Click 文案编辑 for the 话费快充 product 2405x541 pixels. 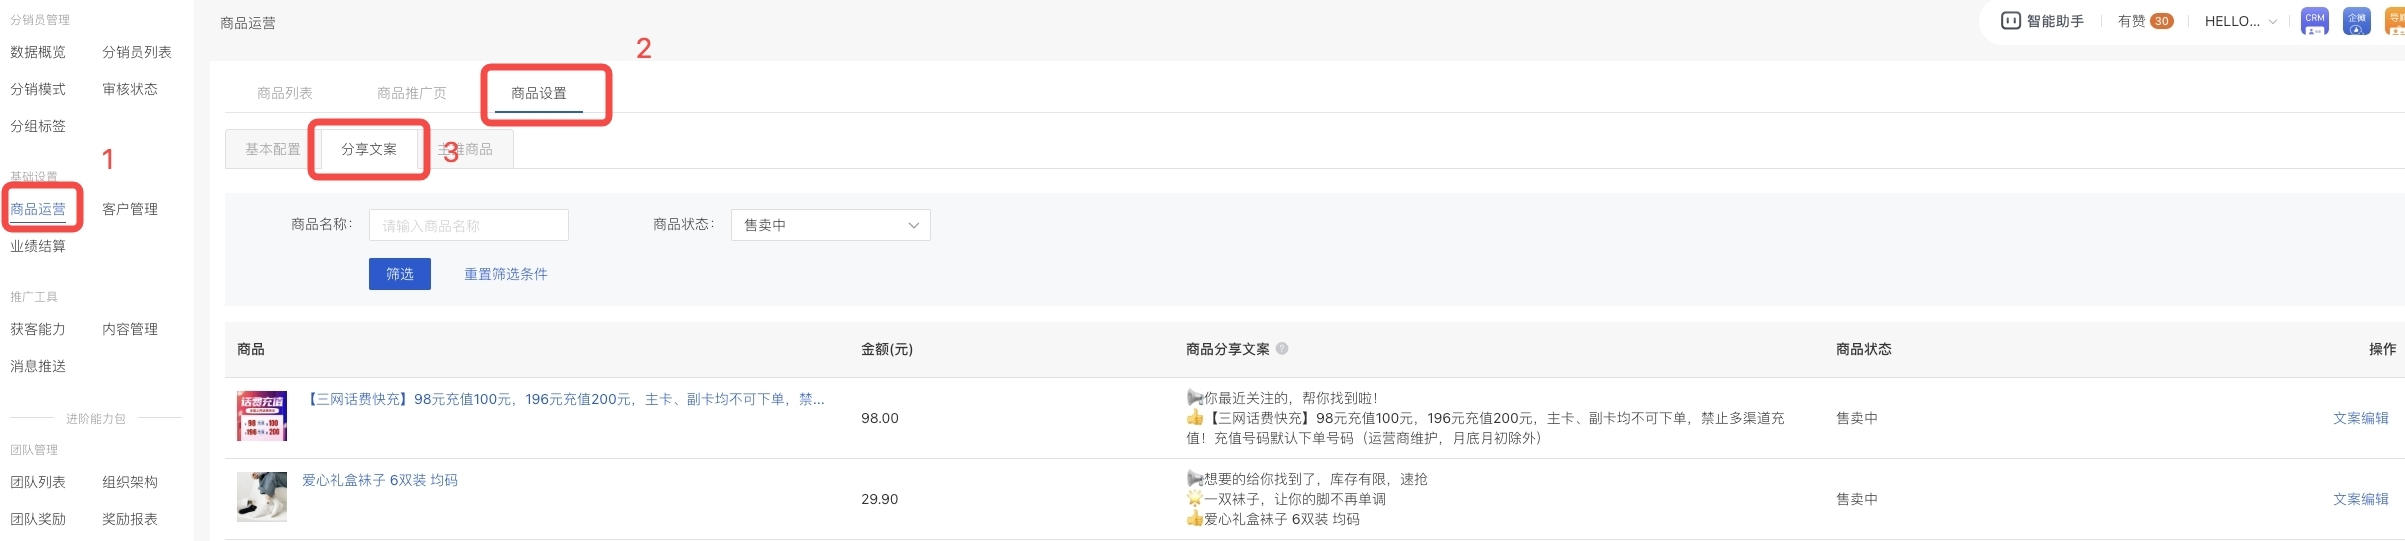pos(2360,418)
